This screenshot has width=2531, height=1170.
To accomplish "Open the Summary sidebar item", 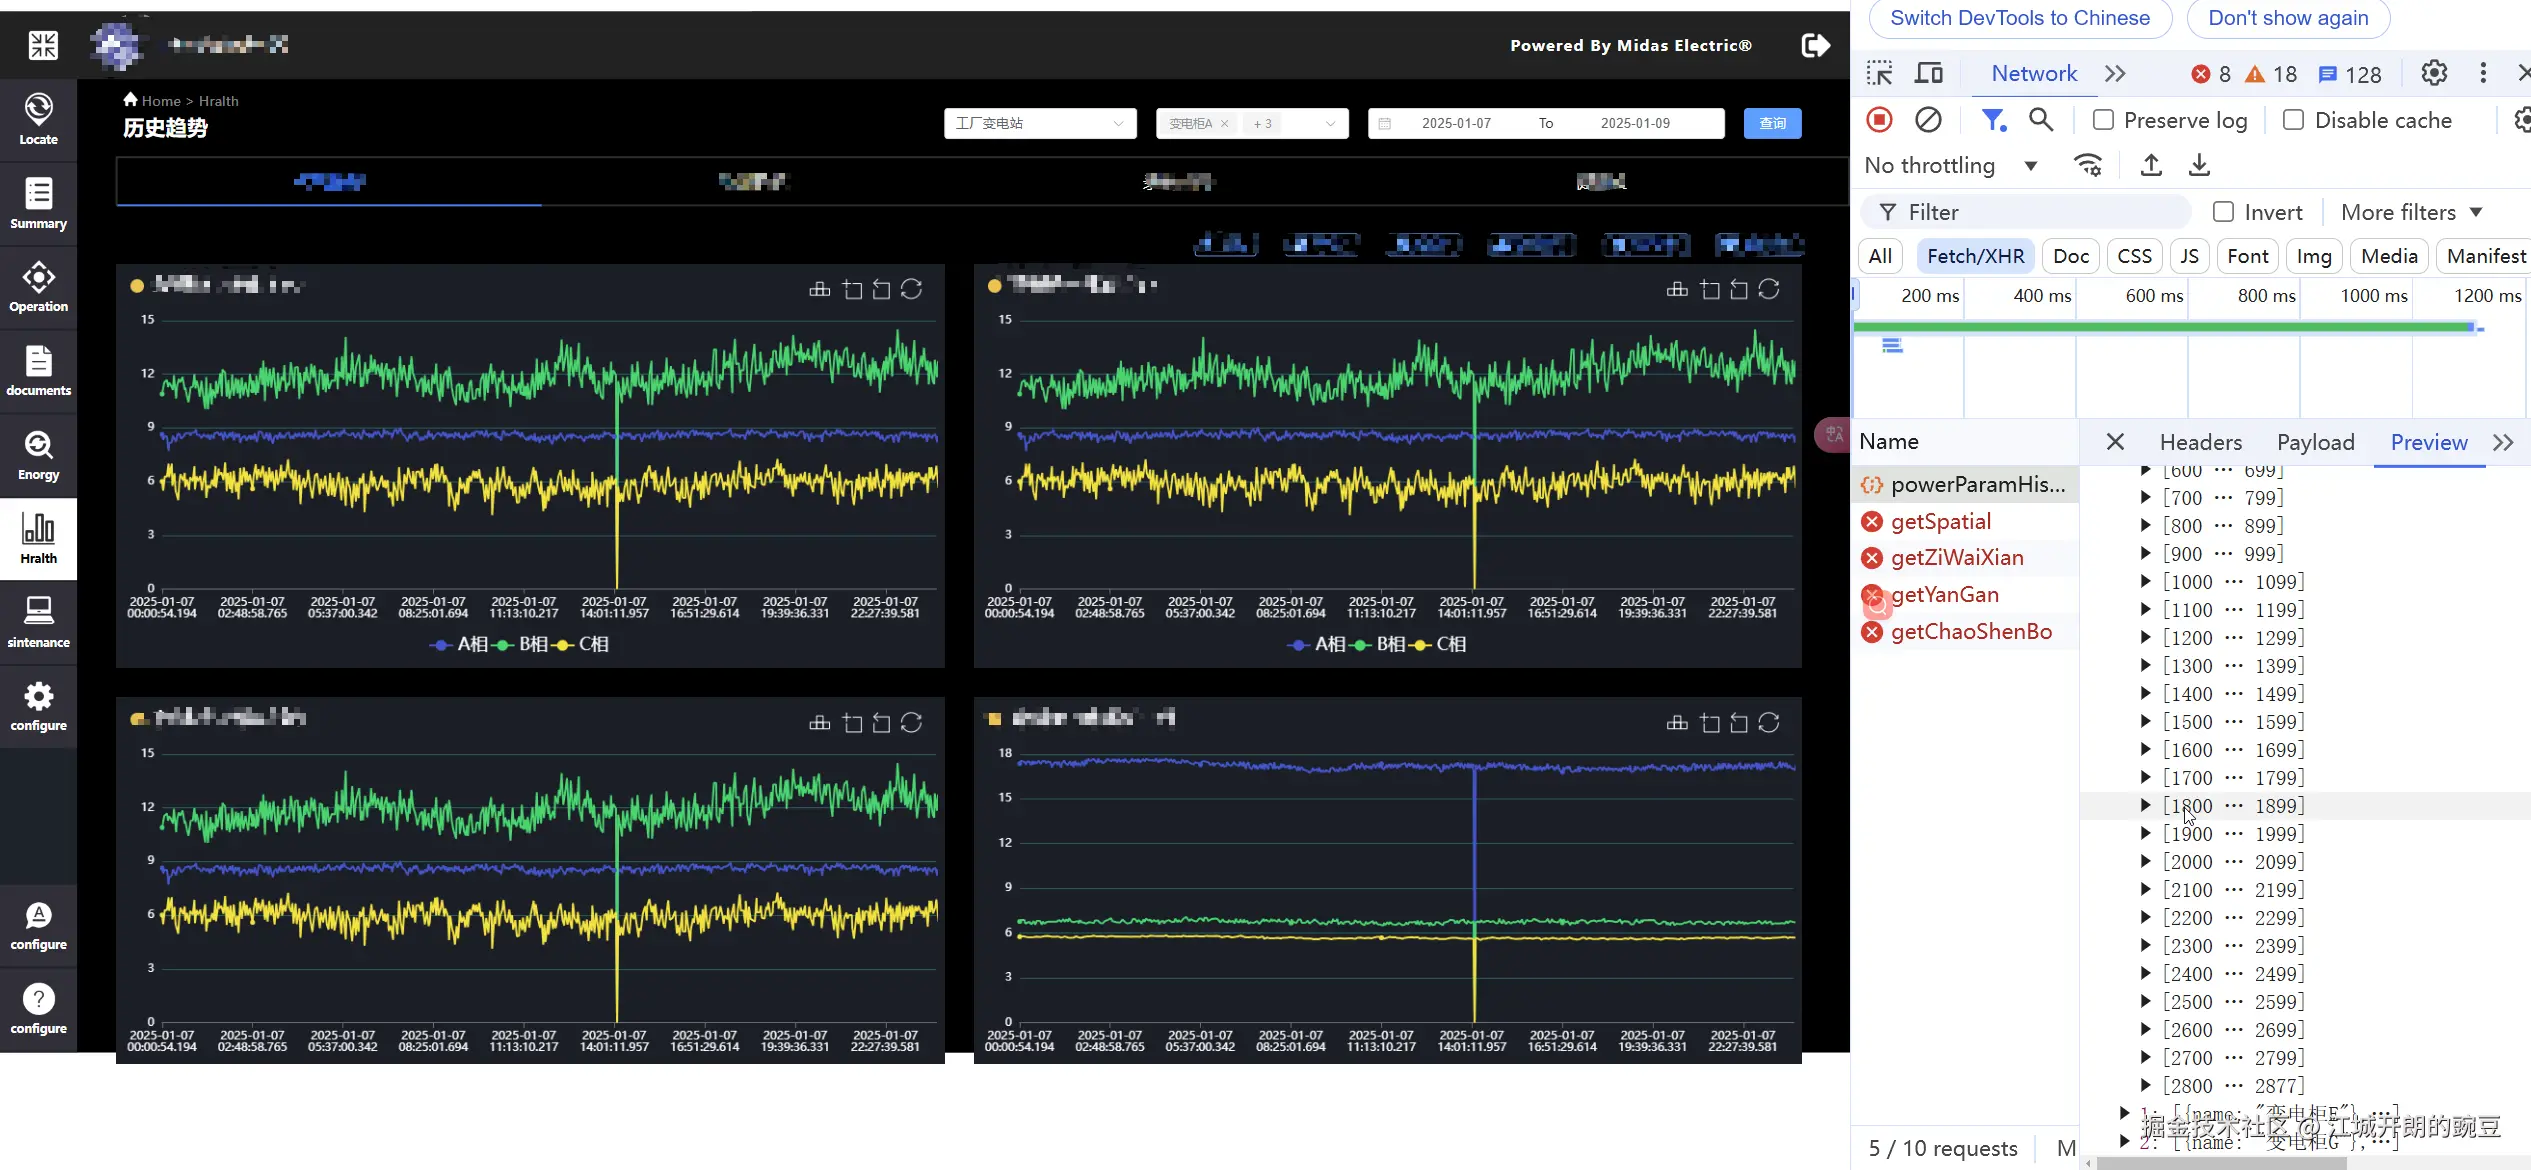I will pyautogui.click(x=38, y=203).
